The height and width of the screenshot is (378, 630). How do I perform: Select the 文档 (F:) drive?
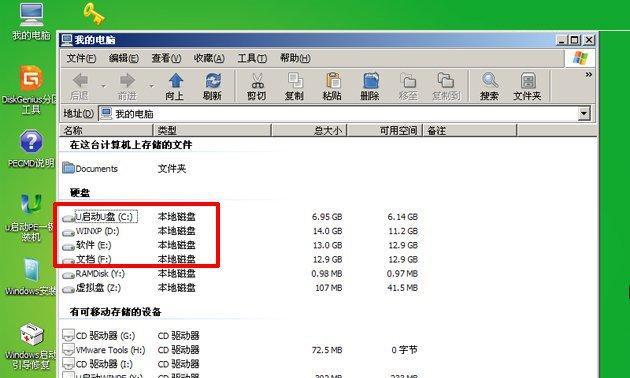(87, 259)
